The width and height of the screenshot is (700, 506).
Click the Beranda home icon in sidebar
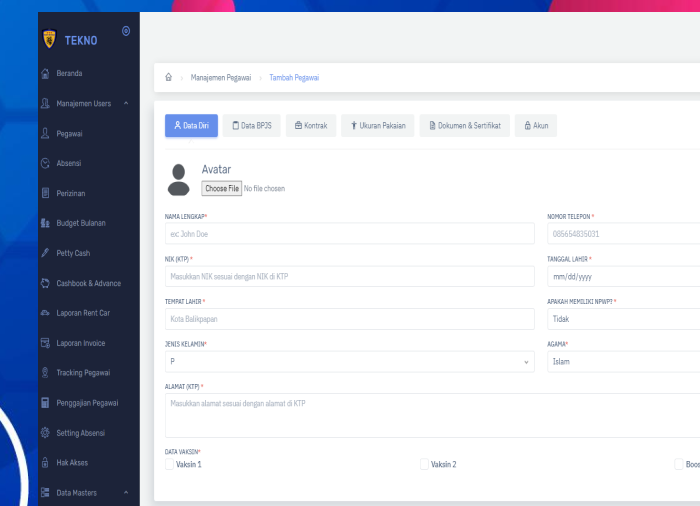(45, 73)
